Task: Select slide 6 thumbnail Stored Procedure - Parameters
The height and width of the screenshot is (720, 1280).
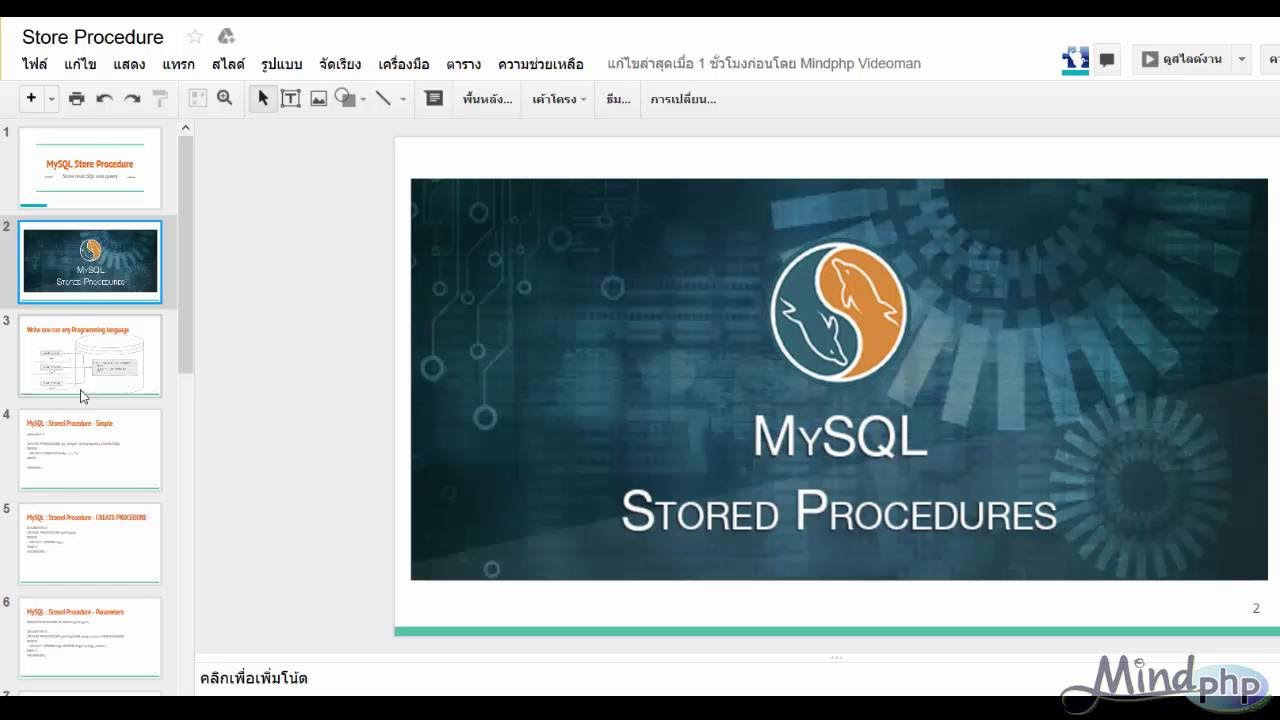Action: [90, 637]
